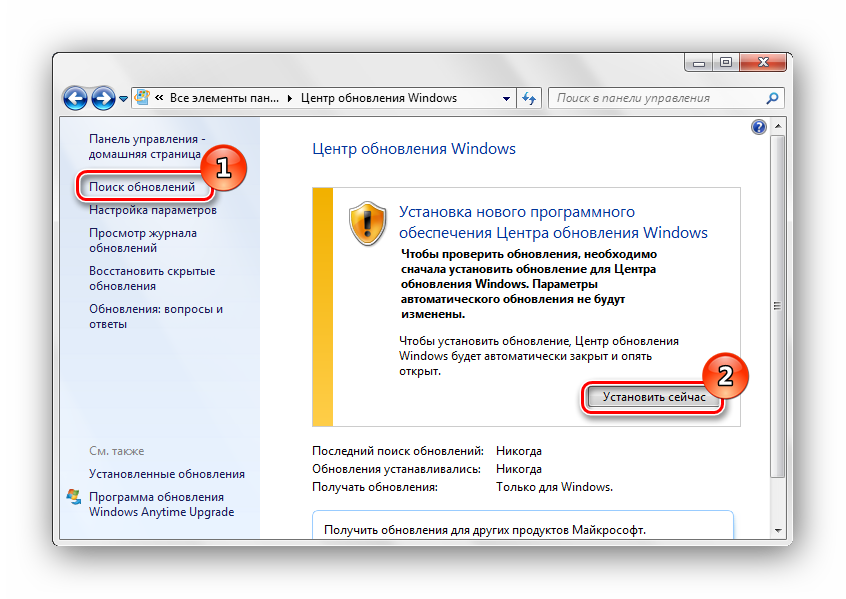Open 'Обновления: вопросы и ответы' link

[x=156, y=316]
